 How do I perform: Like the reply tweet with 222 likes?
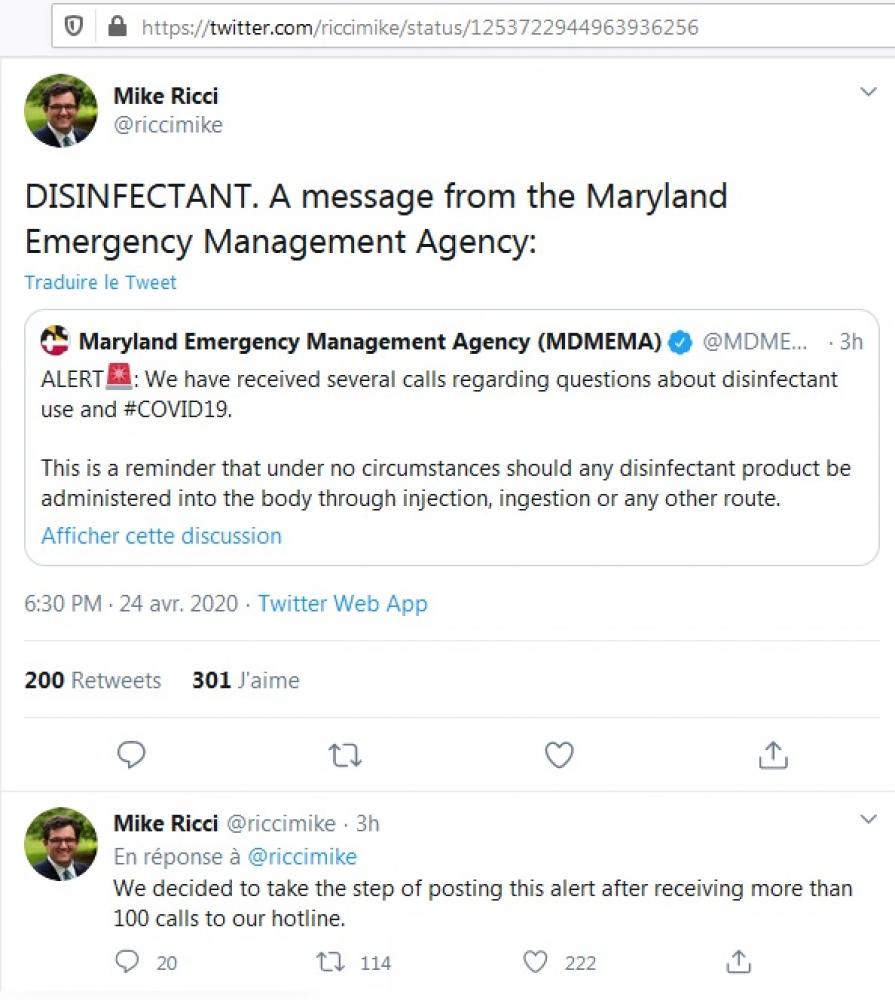tap(535, 962)
